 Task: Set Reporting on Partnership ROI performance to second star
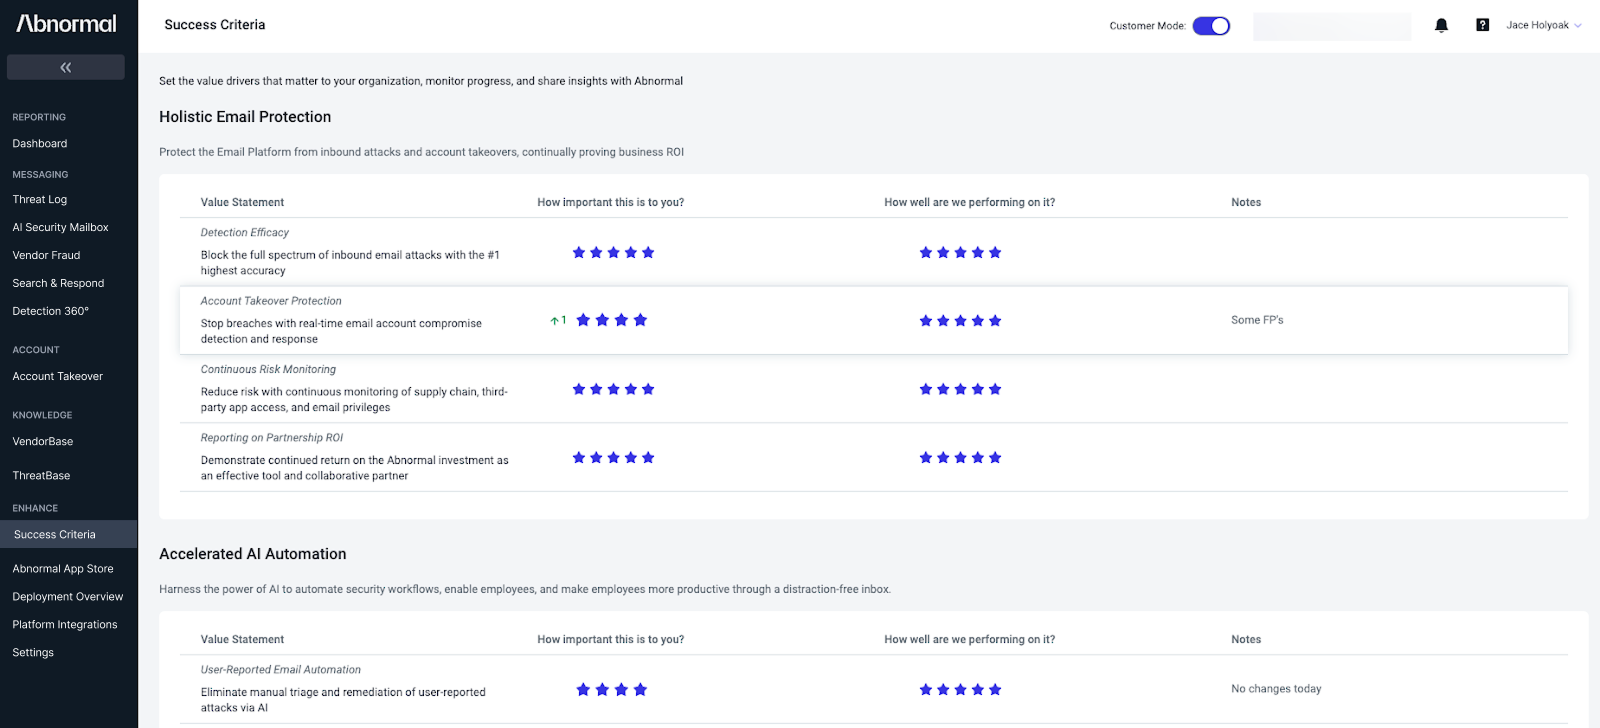[943, 458]
